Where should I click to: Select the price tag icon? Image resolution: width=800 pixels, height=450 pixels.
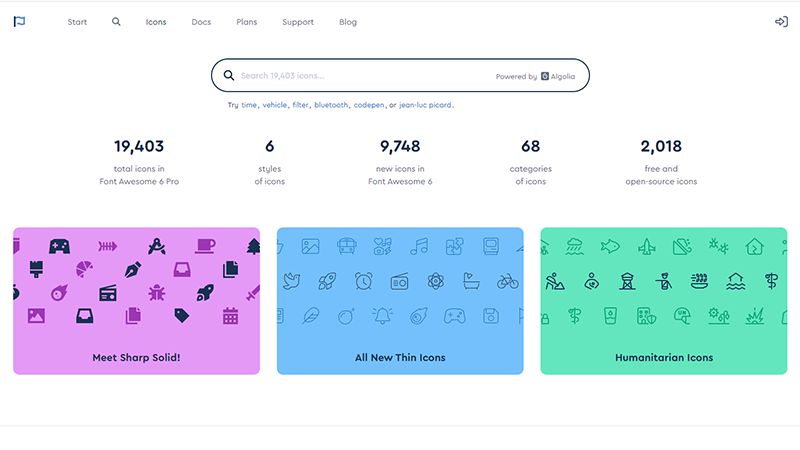click(x=182, y=316)
